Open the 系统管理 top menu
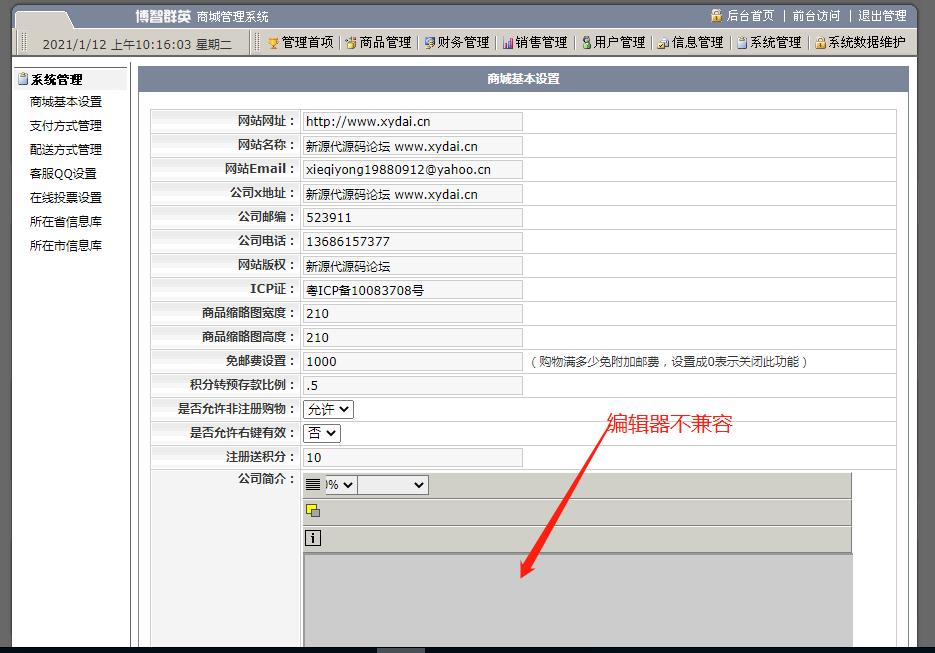 [x=775, y=43]
